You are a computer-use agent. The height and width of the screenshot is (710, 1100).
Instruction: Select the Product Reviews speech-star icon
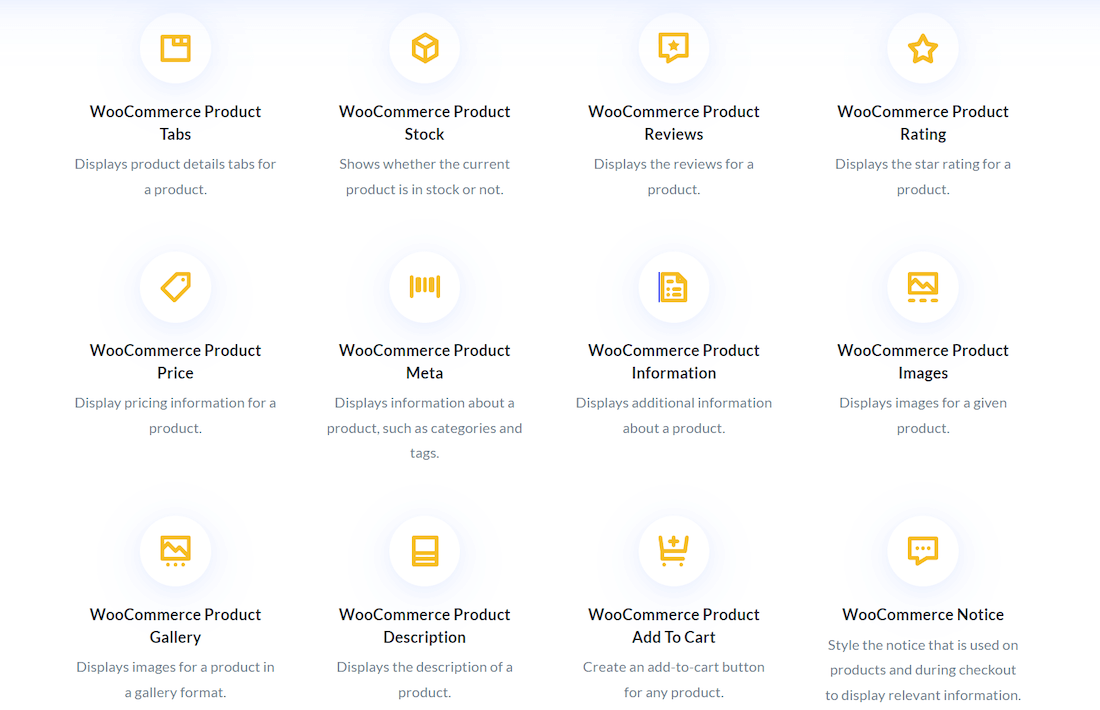point(673,48)
